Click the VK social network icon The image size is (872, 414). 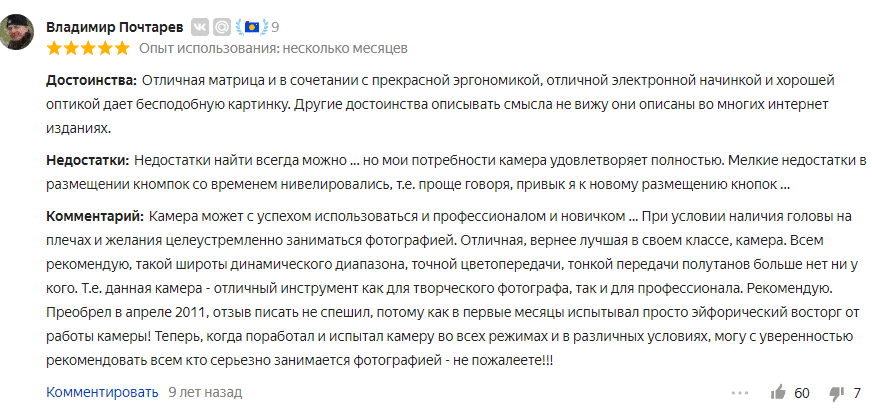point(200,27)
